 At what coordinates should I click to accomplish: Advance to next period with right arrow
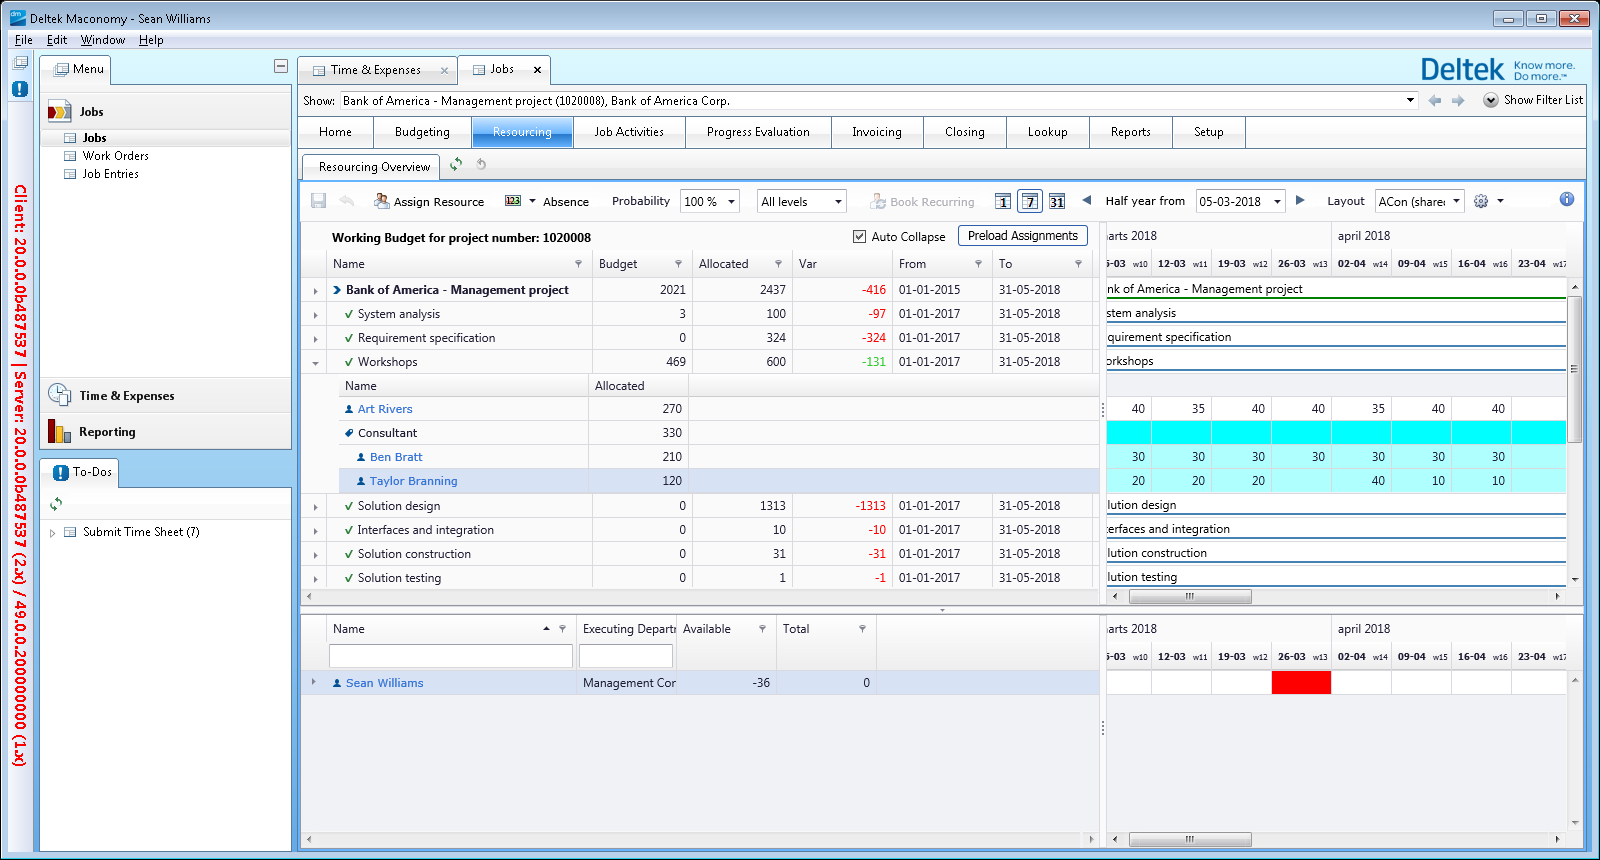click(1300, 200)
